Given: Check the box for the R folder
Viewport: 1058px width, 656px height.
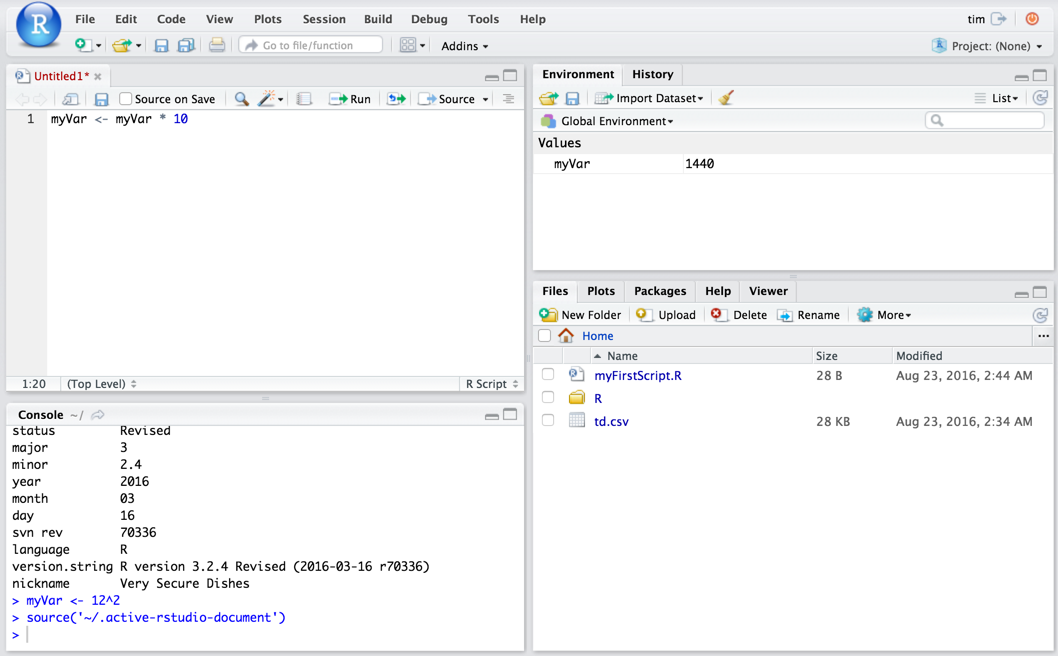Looking at the screenshot, I should tap(548, 397).
